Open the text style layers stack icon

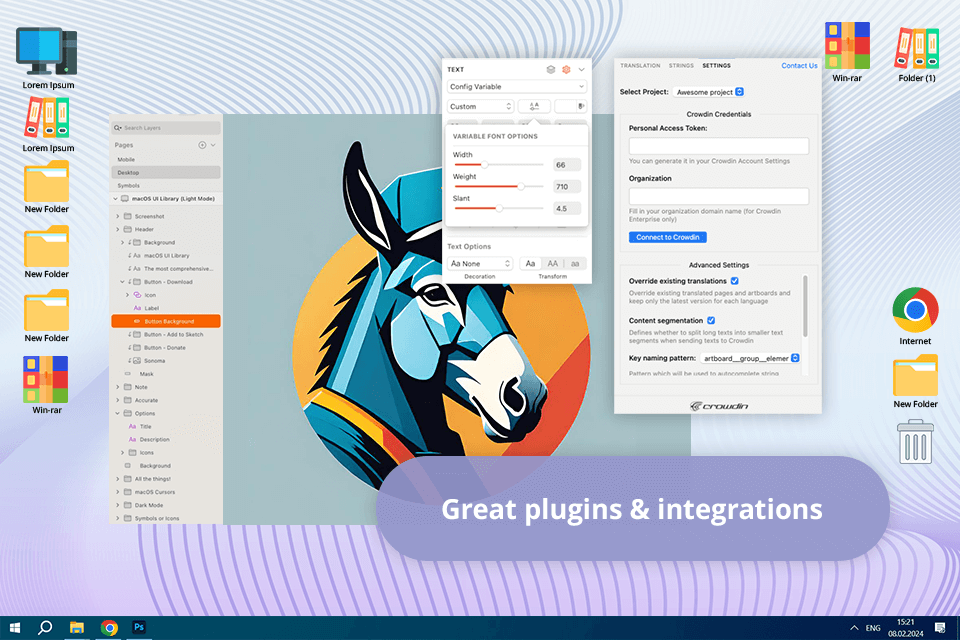[x=550, y=70]
